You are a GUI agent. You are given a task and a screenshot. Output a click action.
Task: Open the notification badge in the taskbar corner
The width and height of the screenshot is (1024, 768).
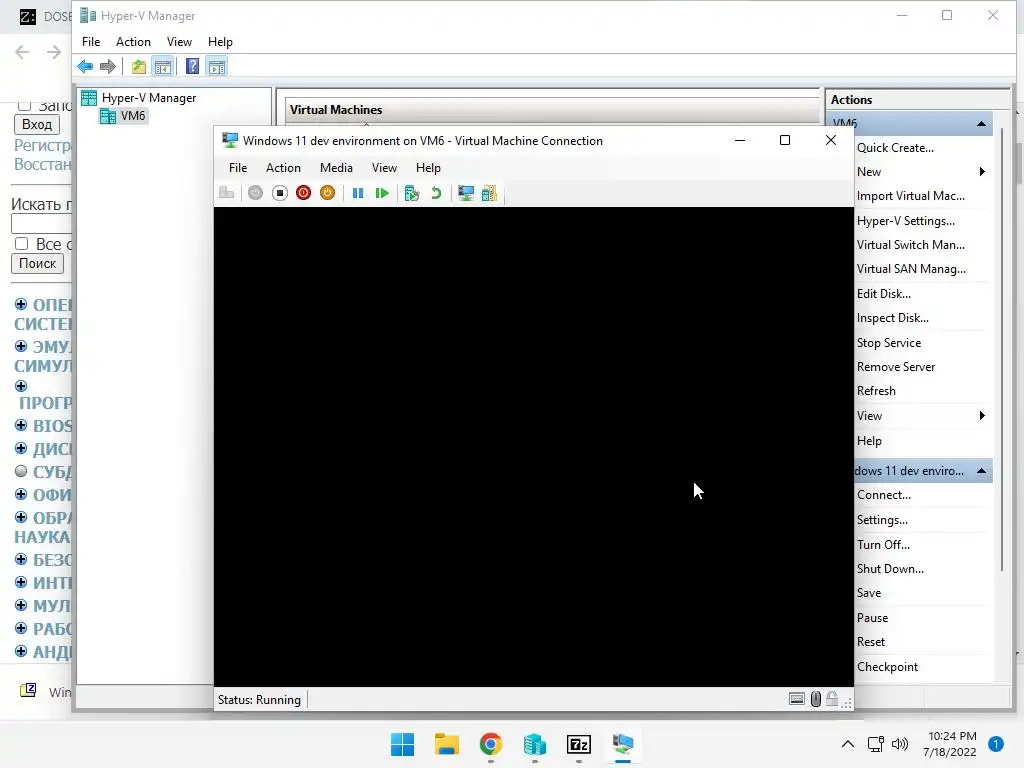click(x=996, y=744)
